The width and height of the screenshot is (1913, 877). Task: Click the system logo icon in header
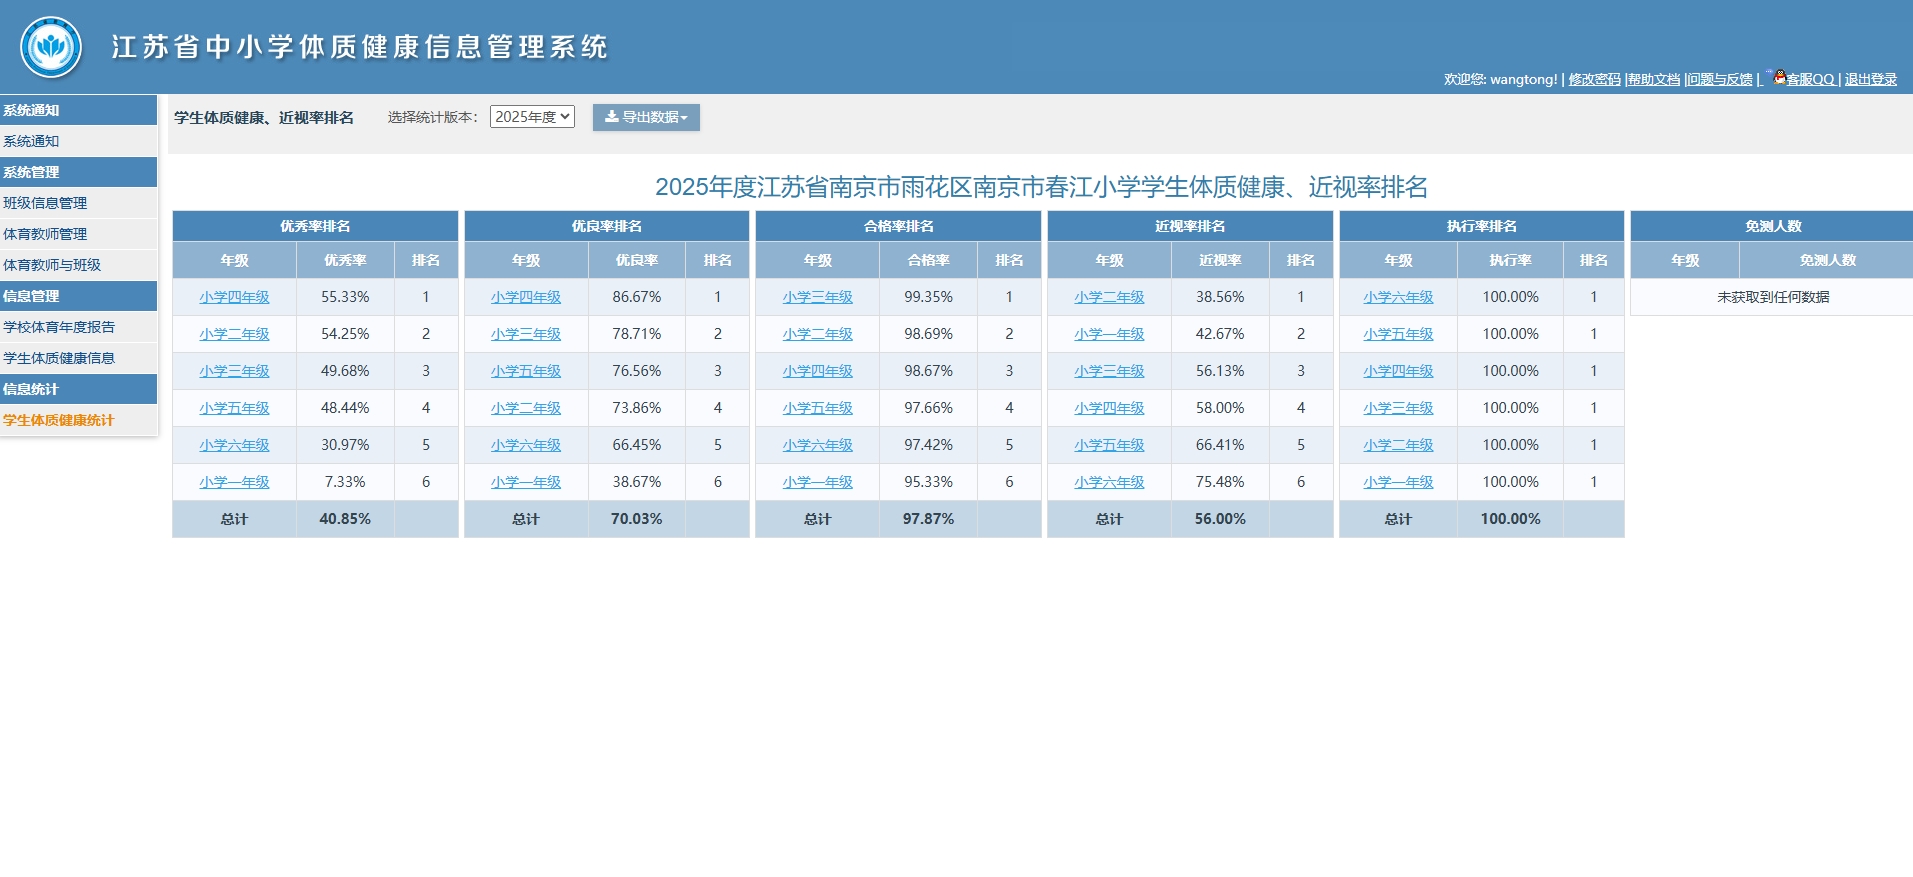coord(51,47)
